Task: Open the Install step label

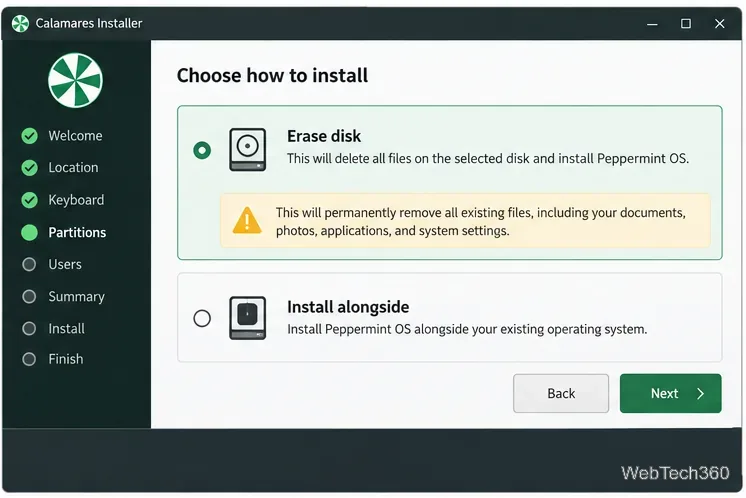Action: point(66,329)
